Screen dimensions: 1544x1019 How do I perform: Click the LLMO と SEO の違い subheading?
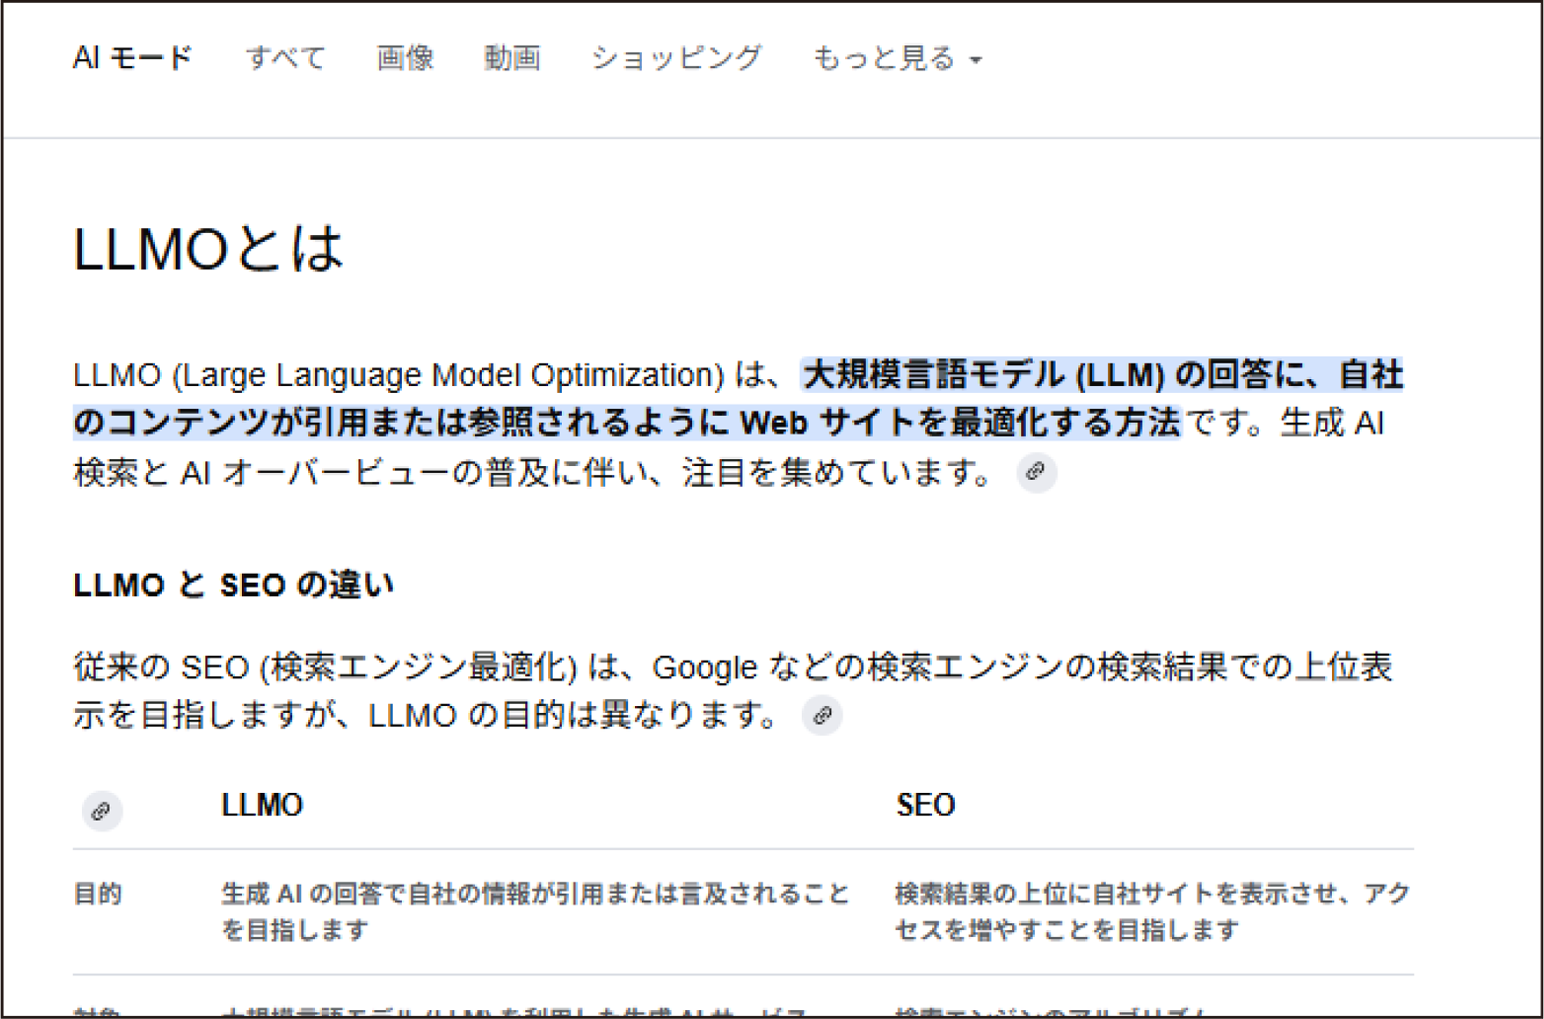pyautogui.click(x=233, y=585)
